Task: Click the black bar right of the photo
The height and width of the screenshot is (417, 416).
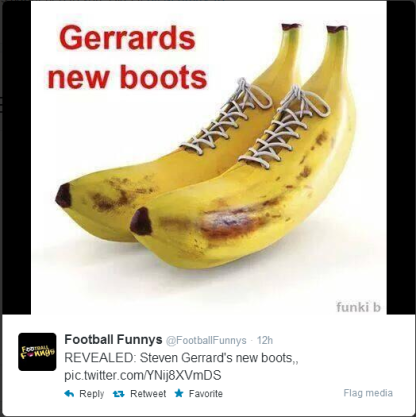Action: (400, 157)
